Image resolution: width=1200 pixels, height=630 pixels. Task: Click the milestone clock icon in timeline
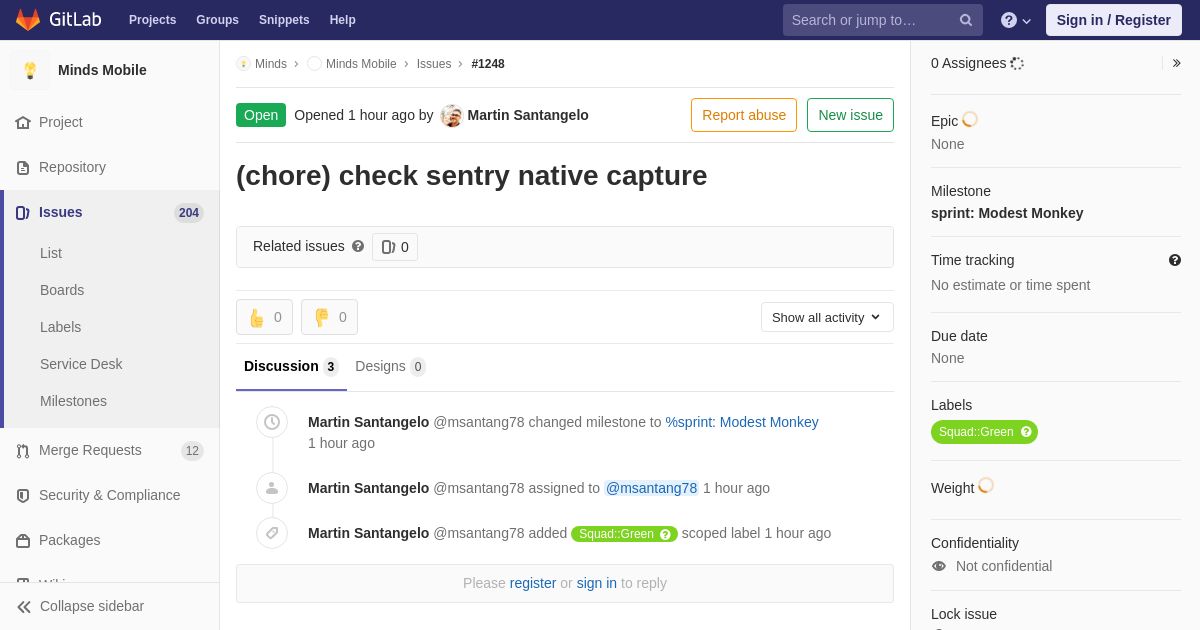pyautogui.click(x=272, y=422)
